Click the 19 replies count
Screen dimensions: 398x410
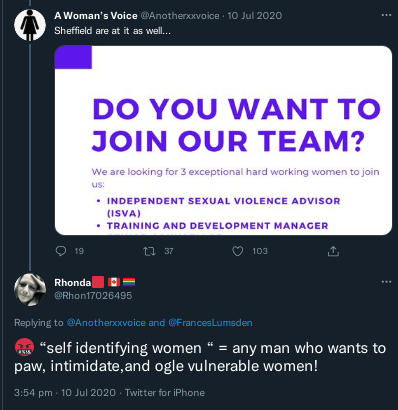click(79, 251)
